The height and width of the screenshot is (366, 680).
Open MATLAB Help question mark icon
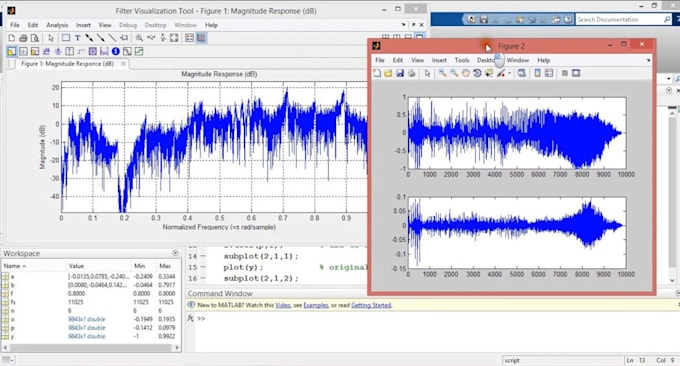click(567, 20)
